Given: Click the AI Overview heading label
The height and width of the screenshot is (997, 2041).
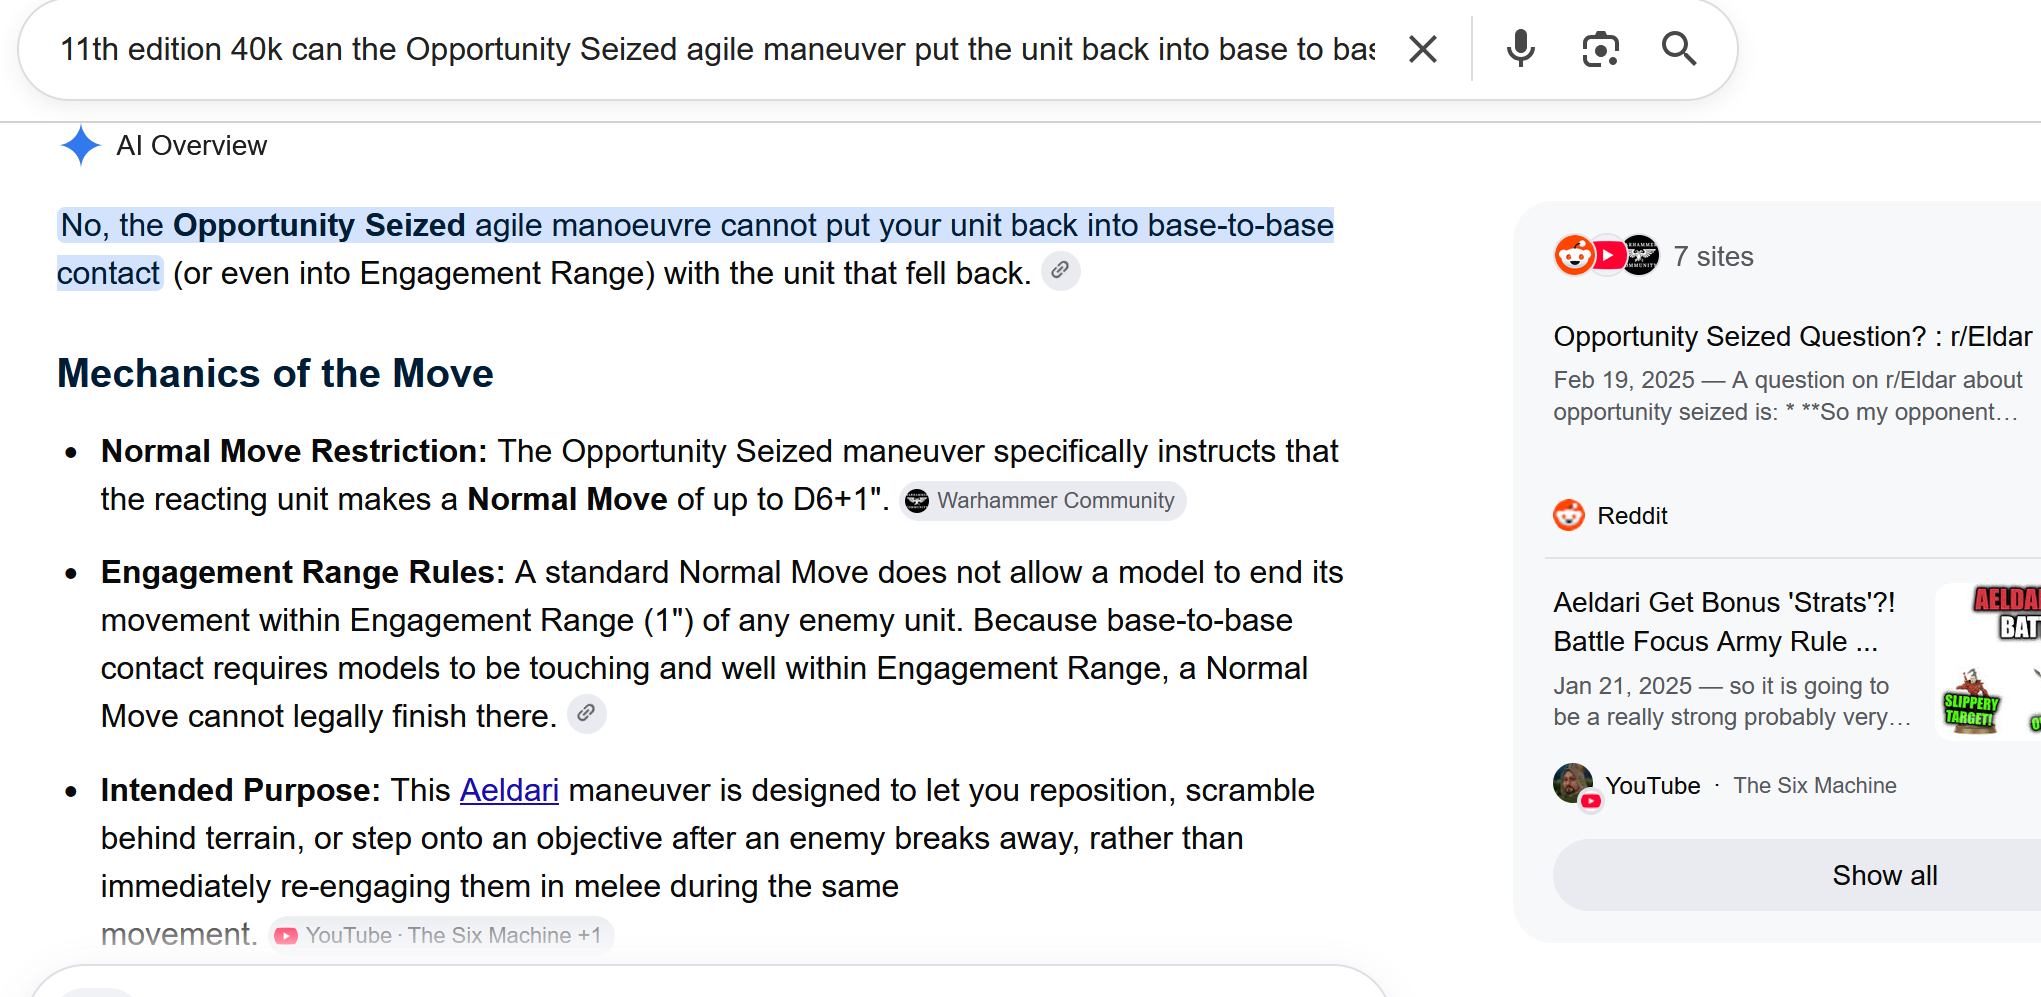Looking at the screenshot, I should pos(192,146).
